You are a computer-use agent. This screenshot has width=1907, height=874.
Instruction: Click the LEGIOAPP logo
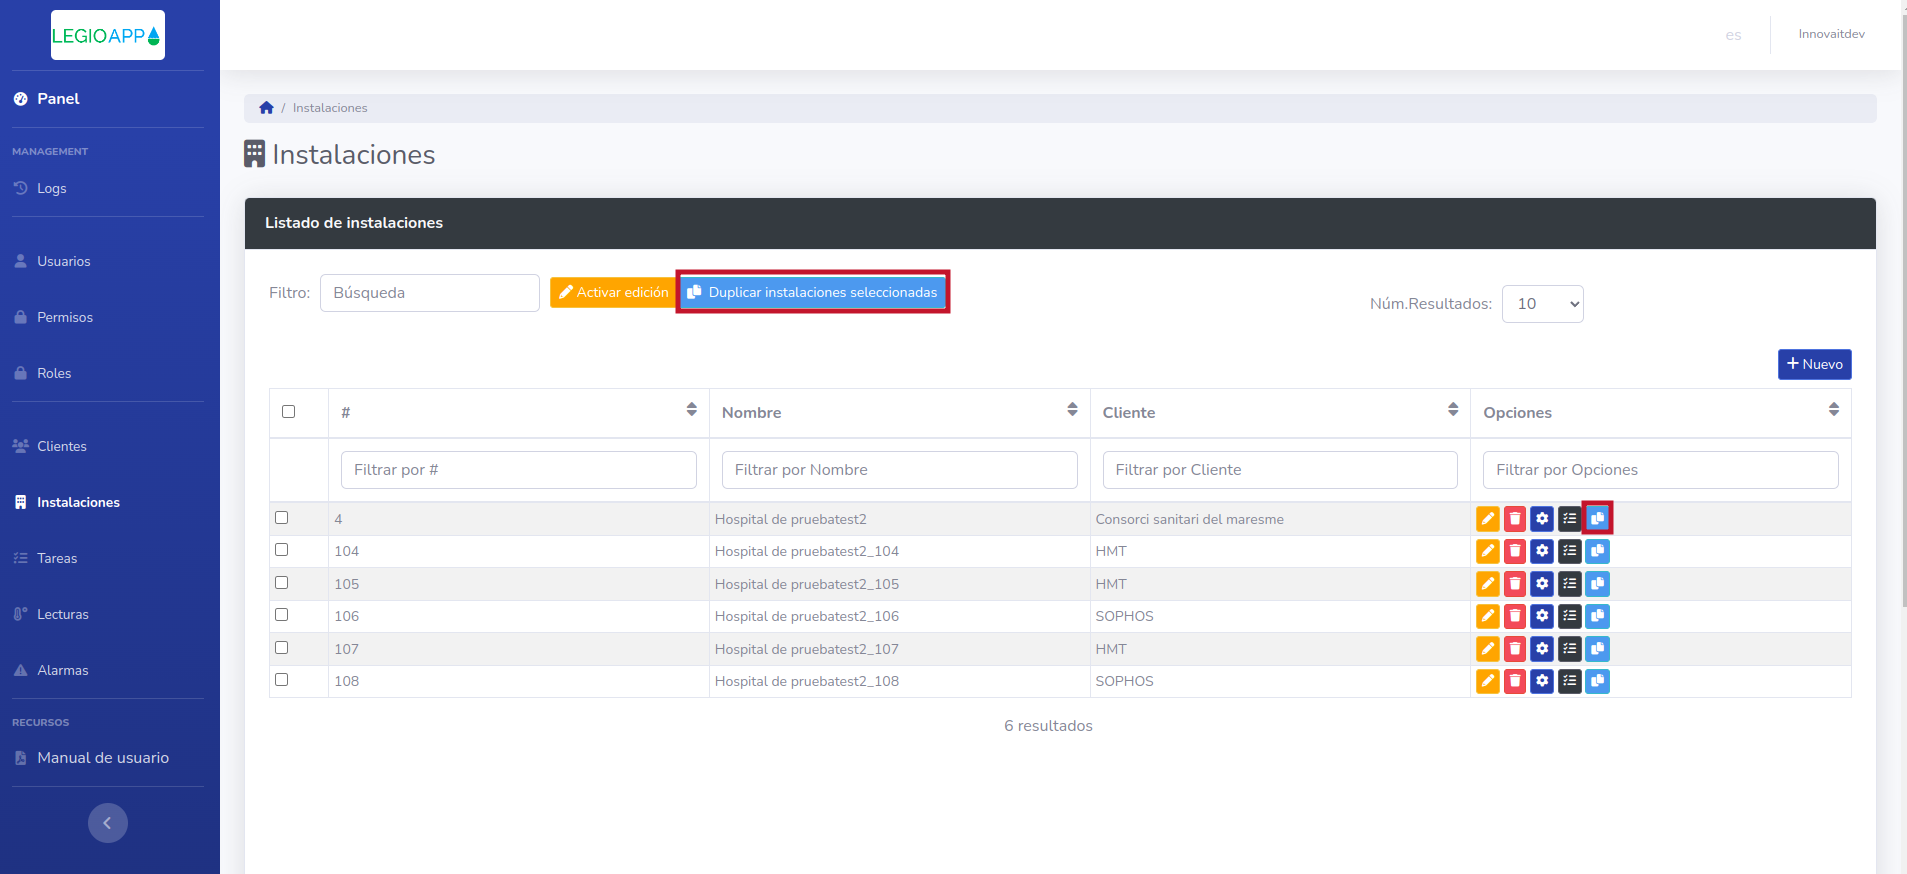point(107,36)
